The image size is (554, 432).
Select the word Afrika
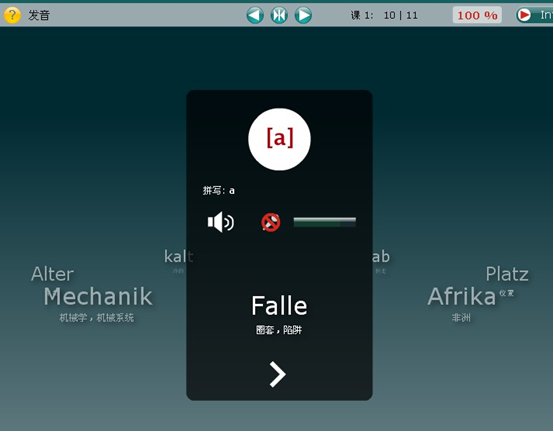(462, 297)
